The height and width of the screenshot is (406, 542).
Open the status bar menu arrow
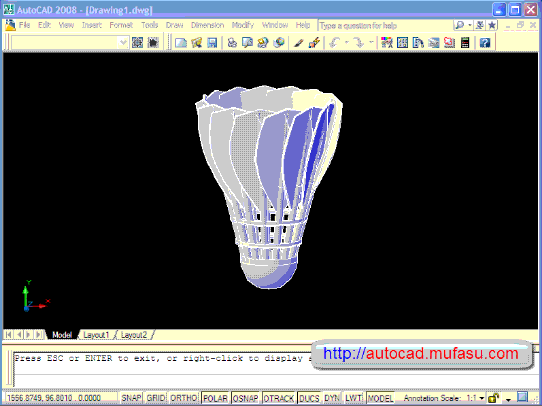pyautogui.click(x=508, y=399)
